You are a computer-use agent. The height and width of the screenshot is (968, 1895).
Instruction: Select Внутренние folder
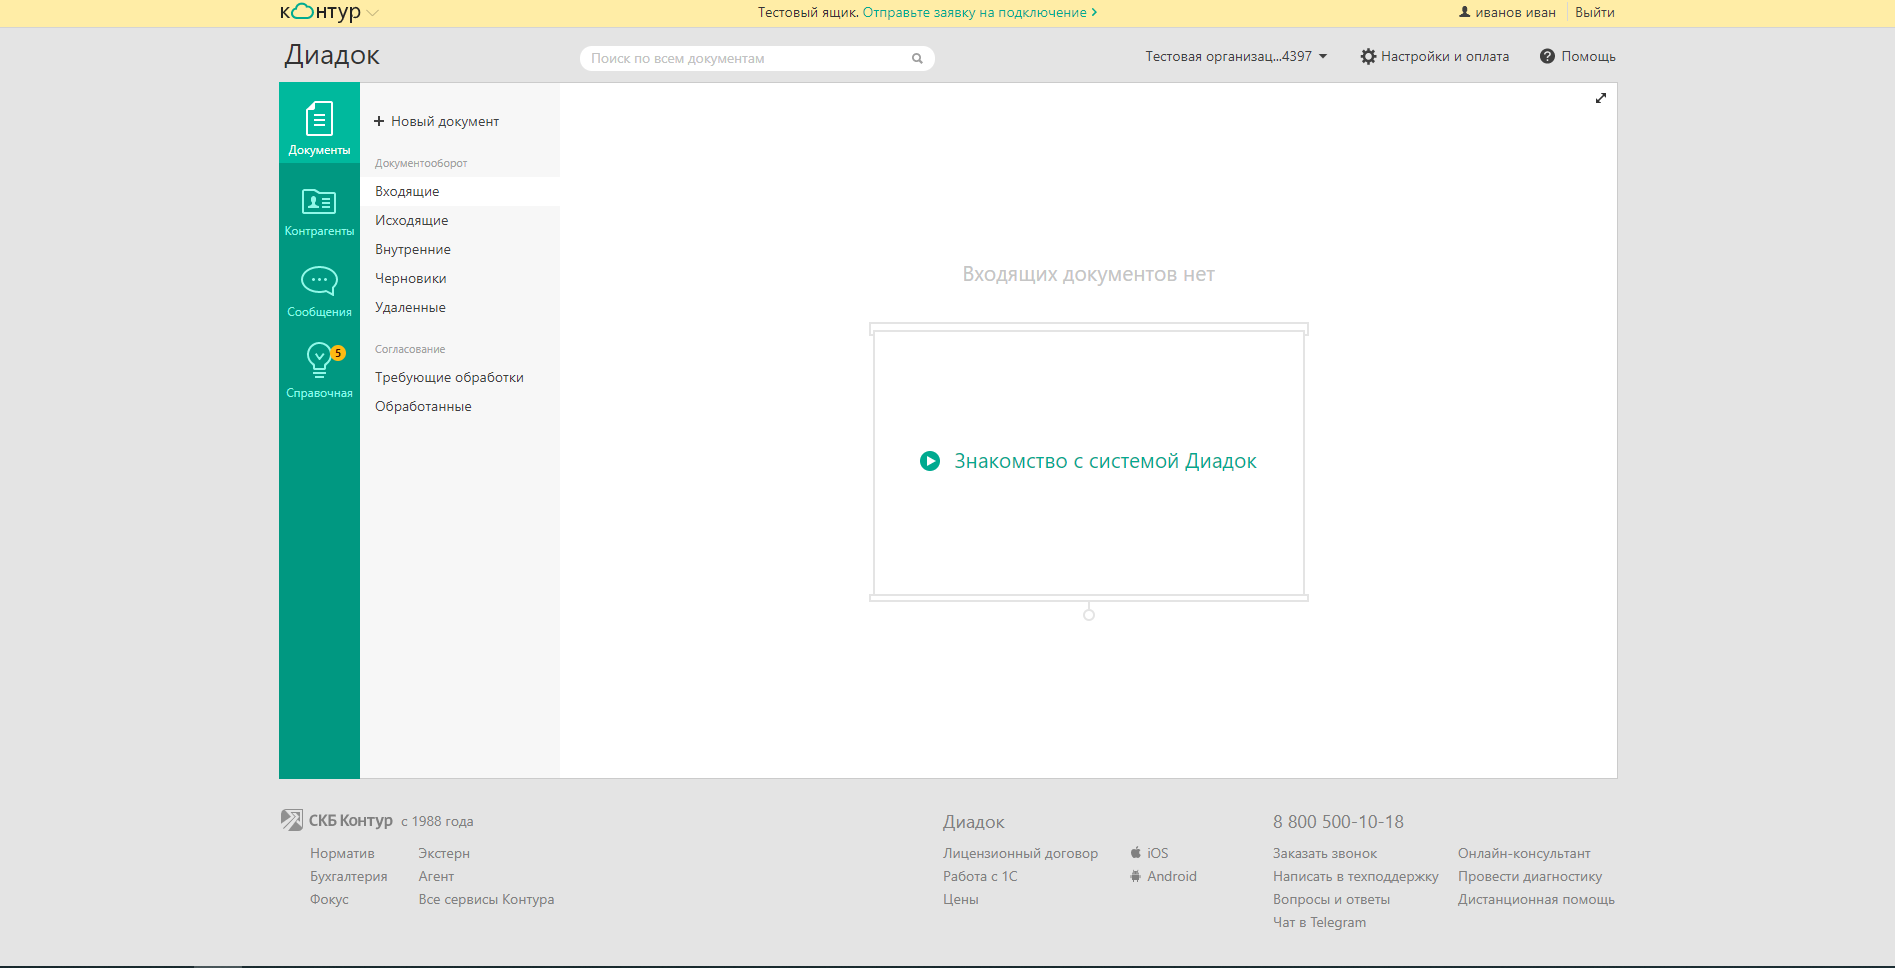pyautogui.click(x=460, y=249)
